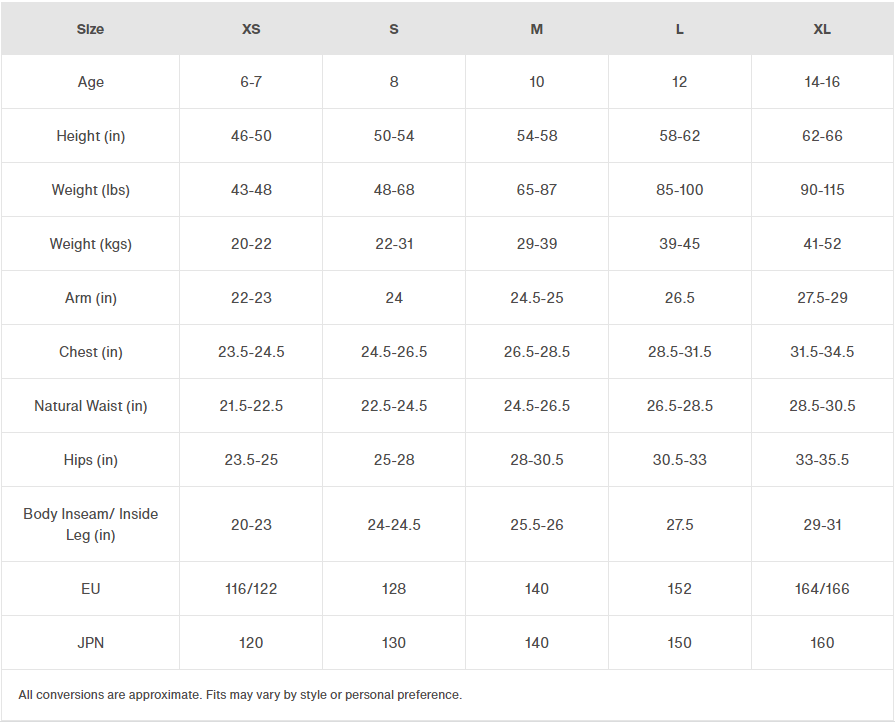Image resolution: width=895 pixels, height=722 pixels.
Task: Select the M size column header
Action: [537, 29]
